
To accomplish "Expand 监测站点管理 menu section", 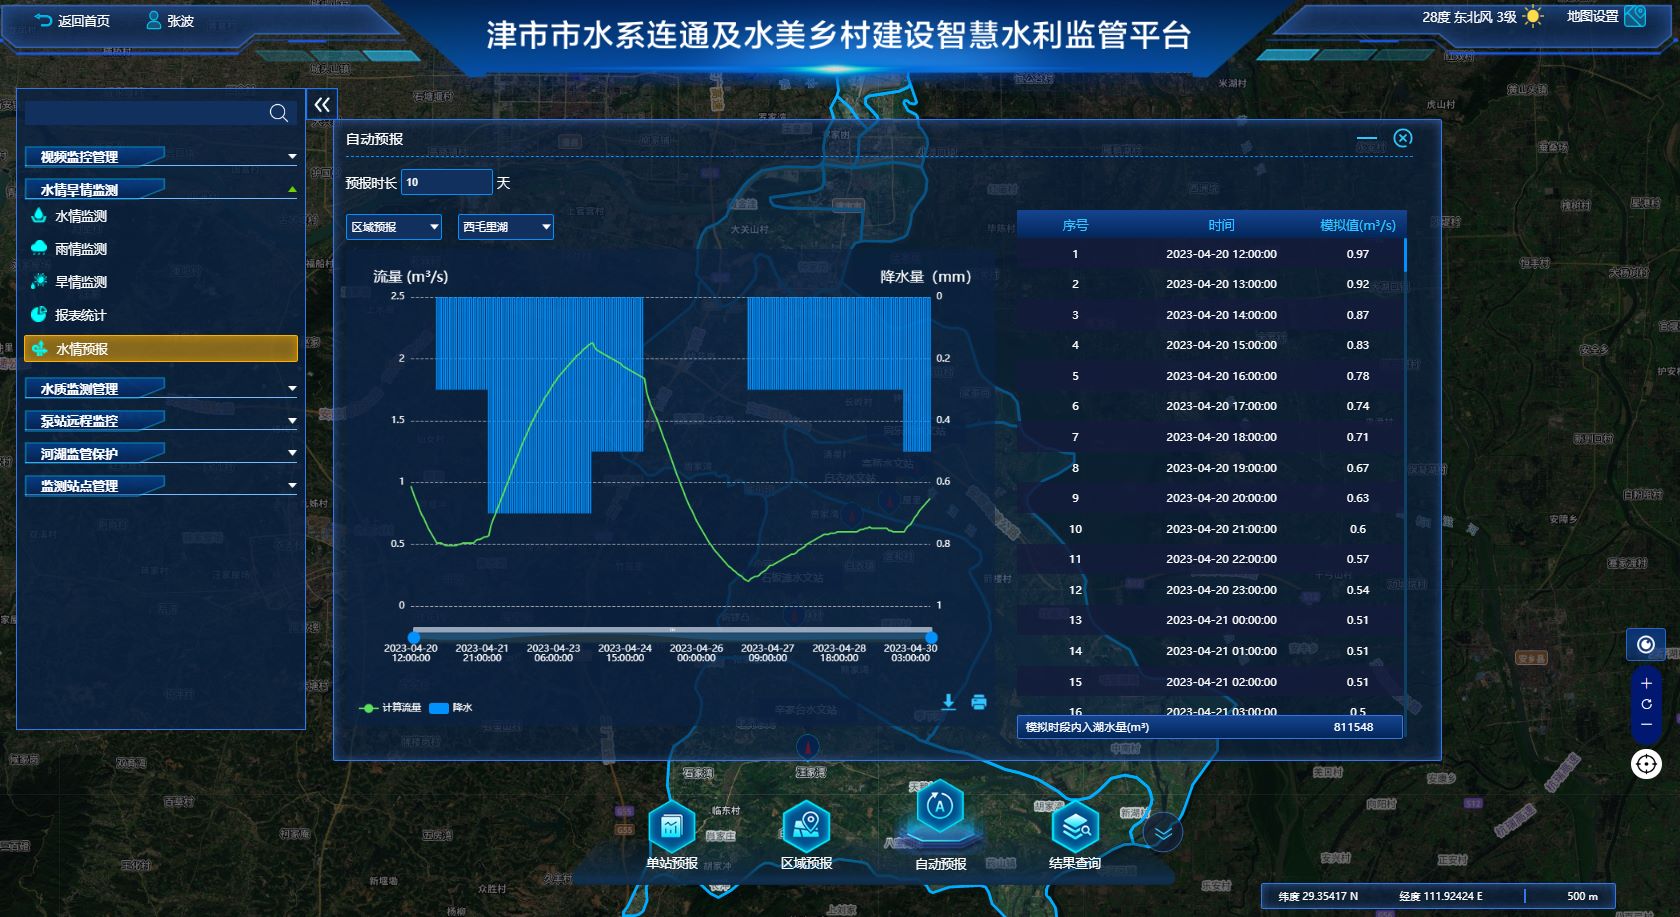I will pyautogui.click(x=161, y=485).
